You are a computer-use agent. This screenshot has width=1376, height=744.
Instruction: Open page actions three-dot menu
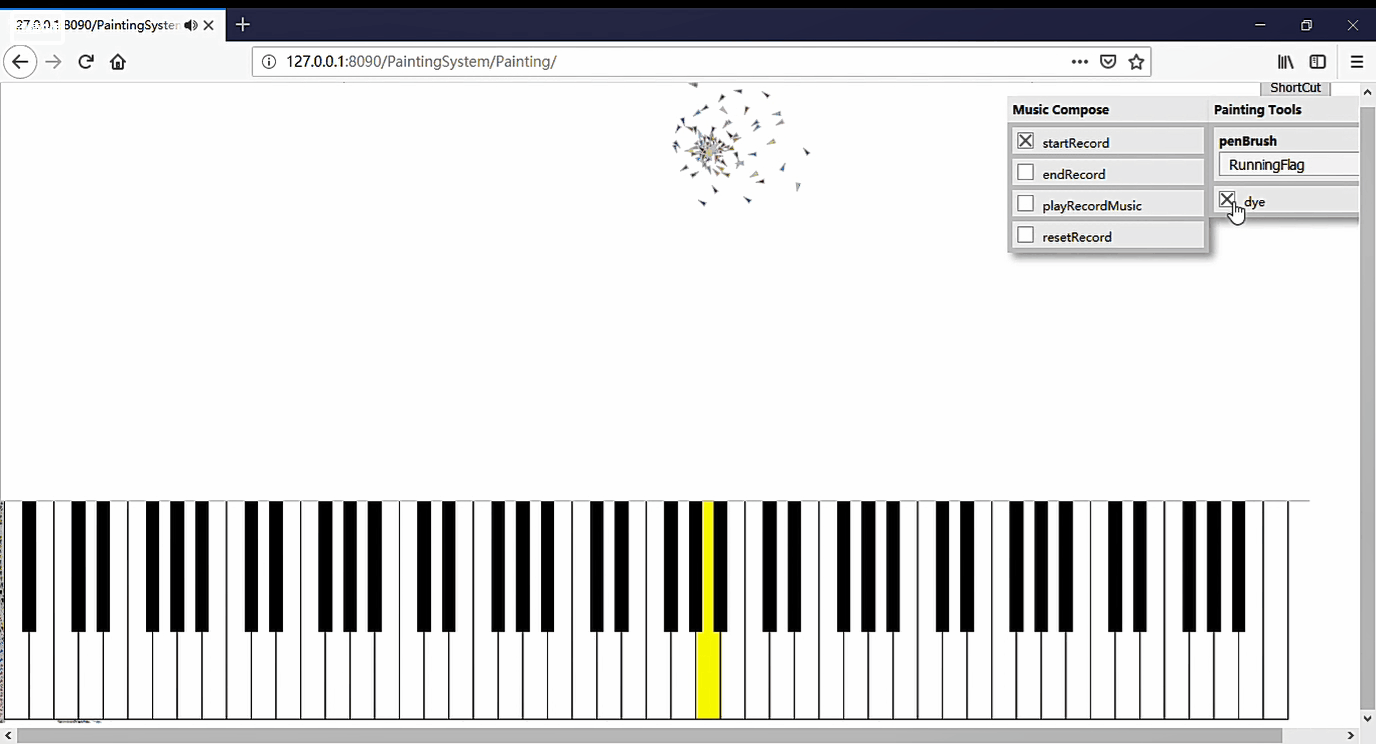point(1079,62)
